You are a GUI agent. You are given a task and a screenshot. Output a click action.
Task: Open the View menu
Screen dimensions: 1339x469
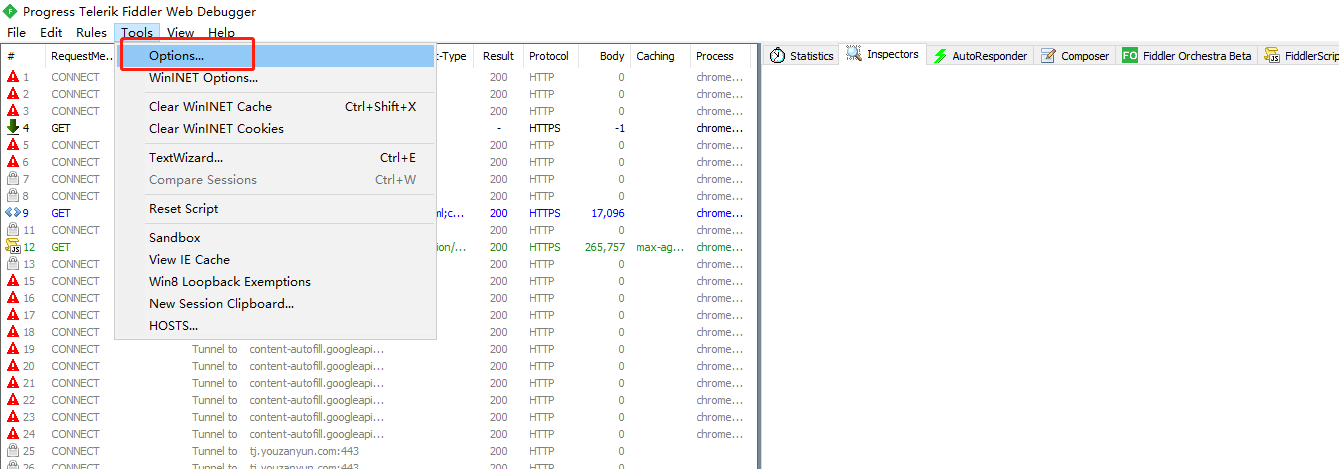[x=181, y=32]
